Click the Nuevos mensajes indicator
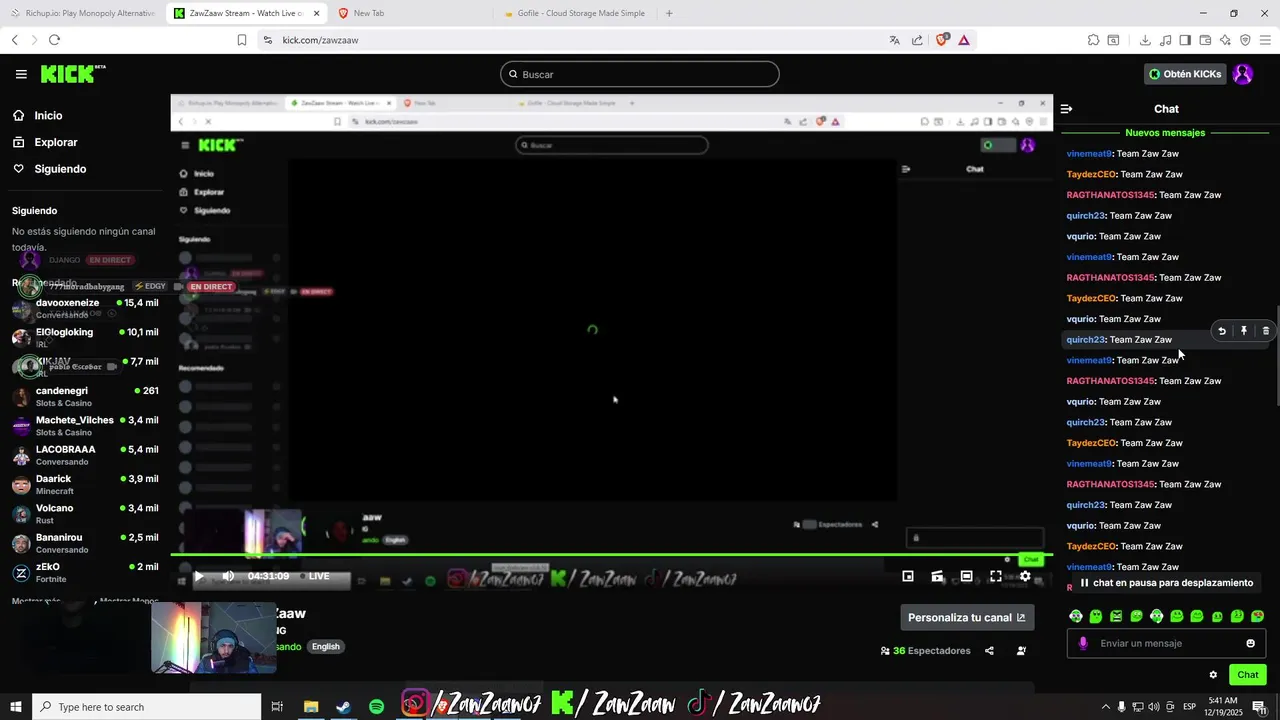Image resolution: width=1280 pixels, height=720 pixels. pyautogui.click(x=1165, y=133)
